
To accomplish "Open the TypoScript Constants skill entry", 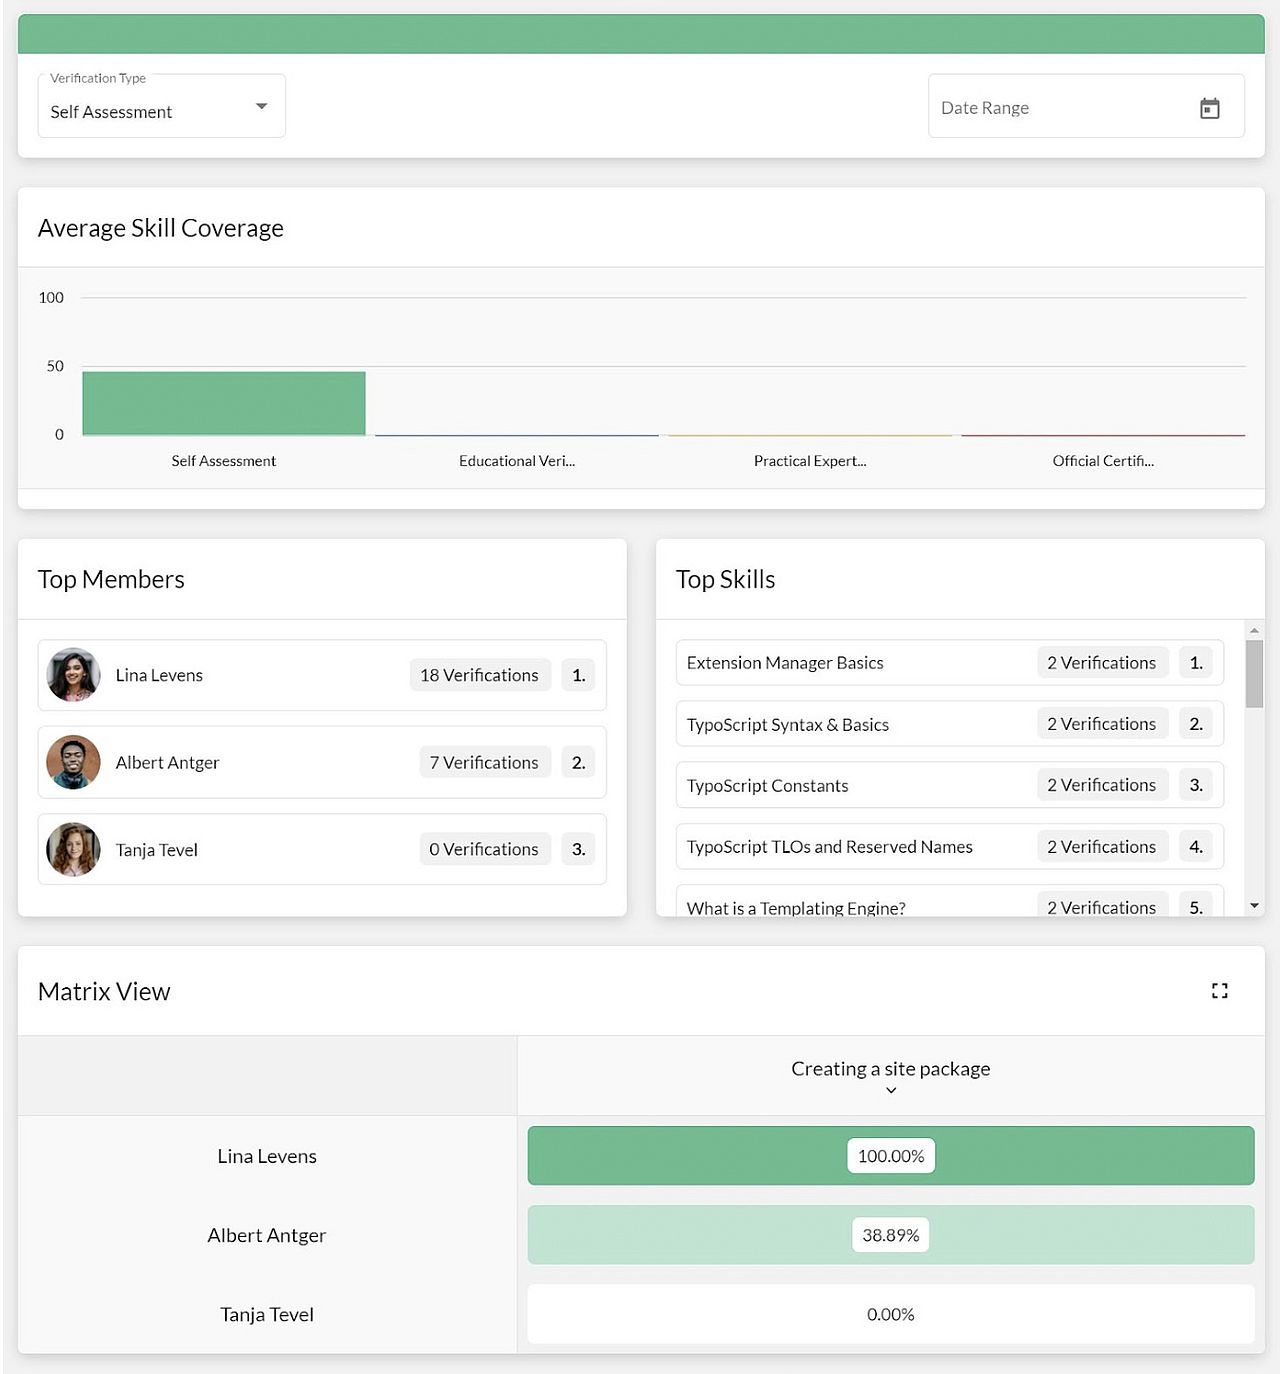I will pos(767,786).
